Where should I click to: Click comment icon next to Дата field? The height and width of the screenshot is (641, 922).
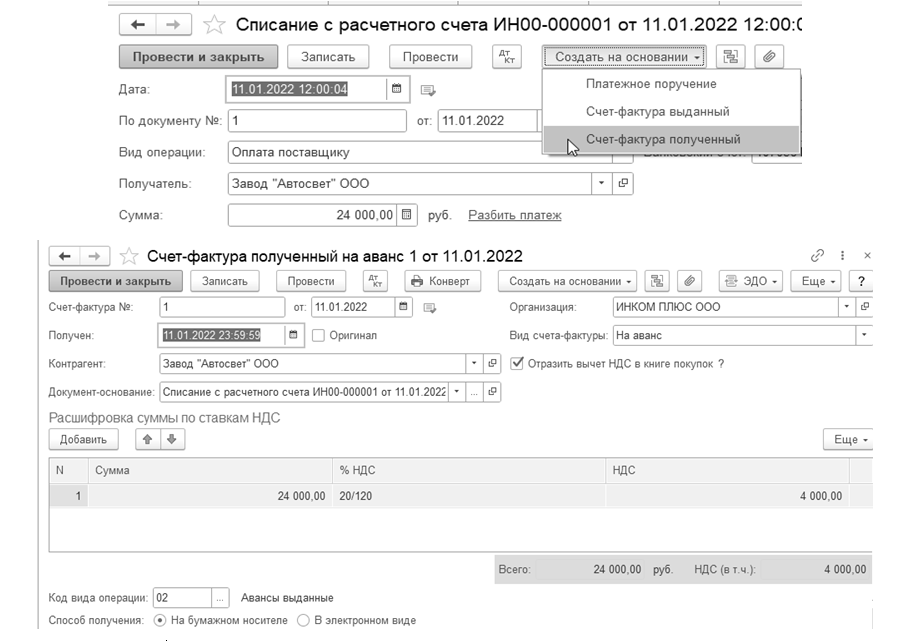point(428,90)
